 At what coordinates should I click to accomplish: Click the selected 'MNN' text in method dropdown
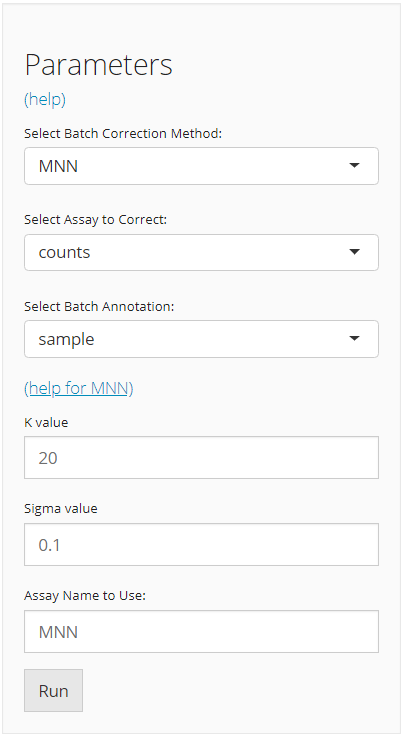(58, 166)
